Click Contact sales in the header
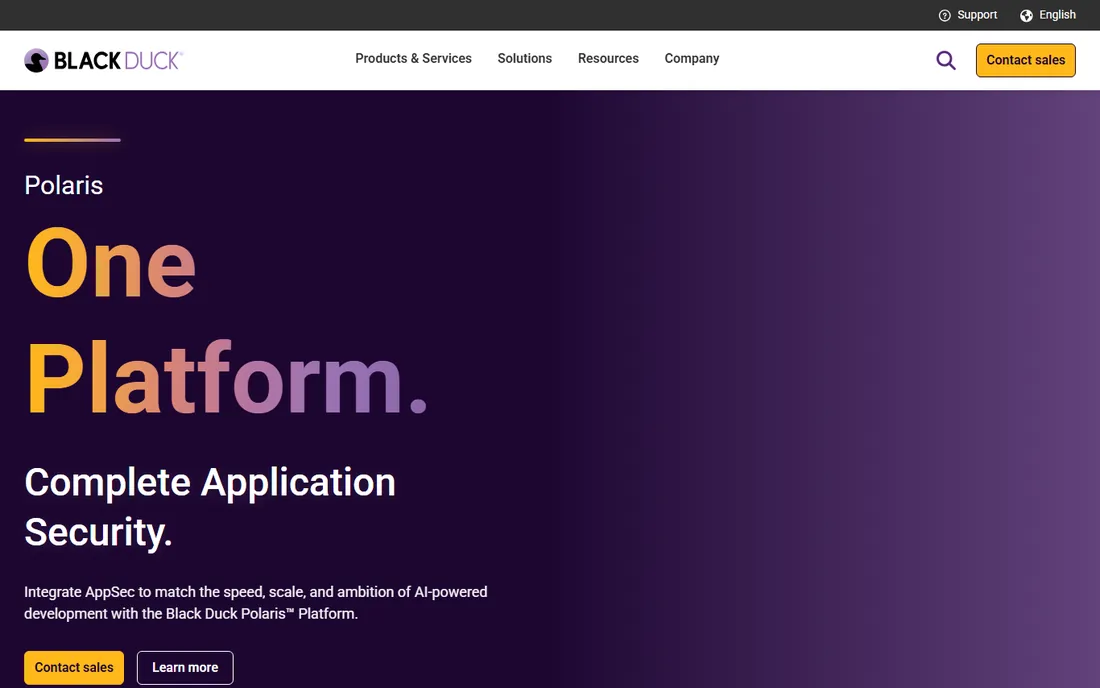The height and width of the screenshot is (688, 1100). [1025, 60]
